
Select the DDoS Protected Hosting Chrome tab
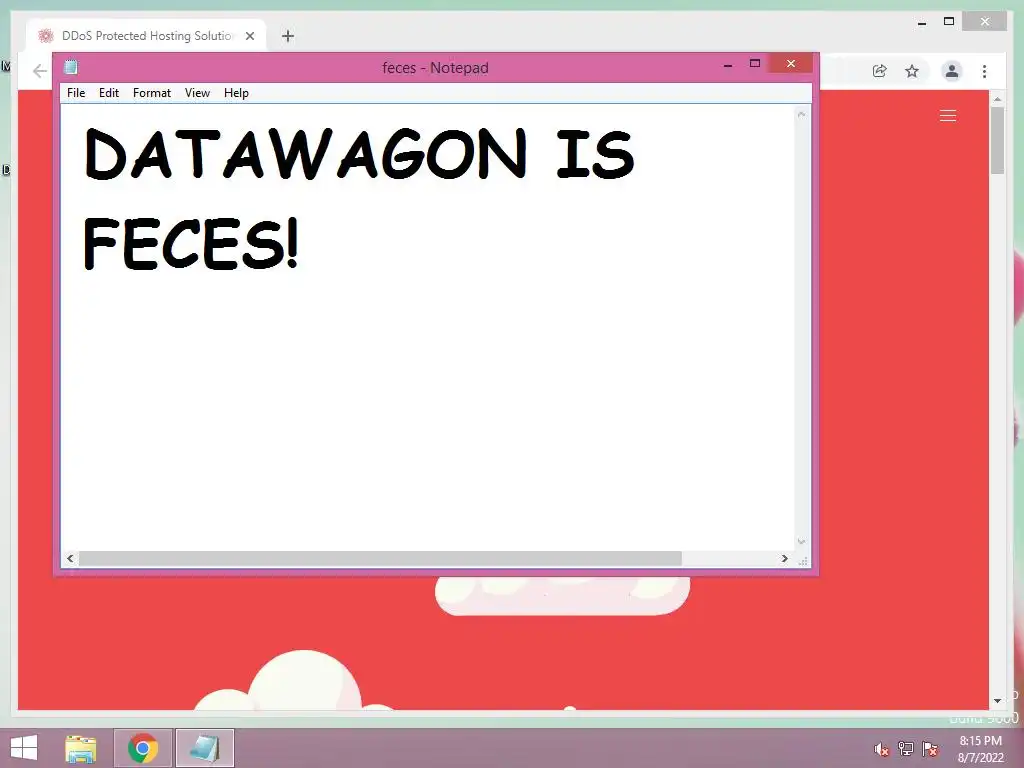[146, 36]
